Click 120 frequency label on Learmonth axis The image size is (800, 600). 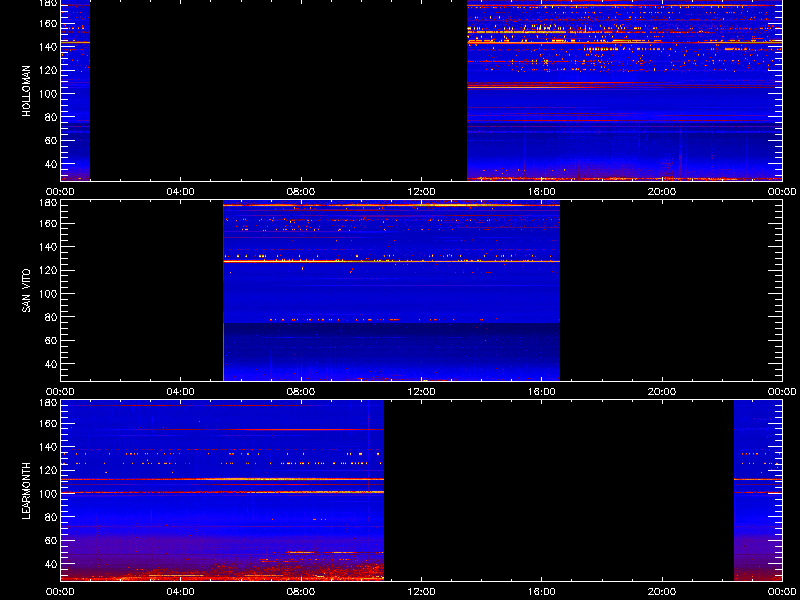(48, 470)
